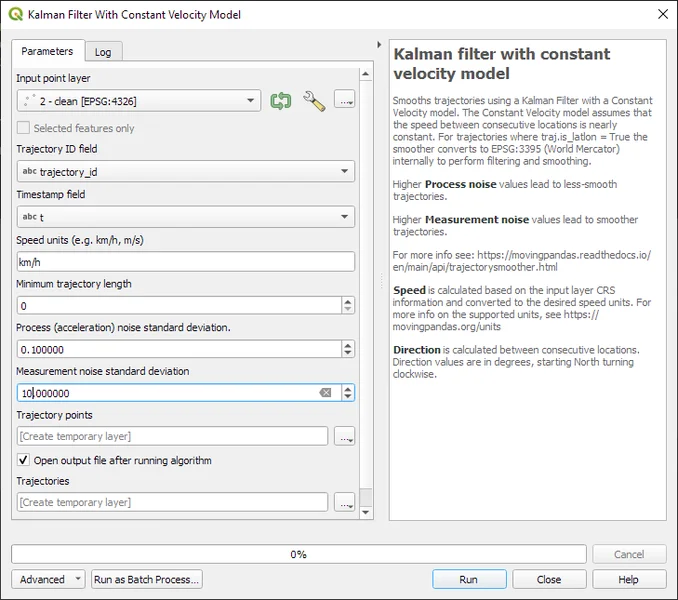Click the Cancel button

[x=629, y=554]
